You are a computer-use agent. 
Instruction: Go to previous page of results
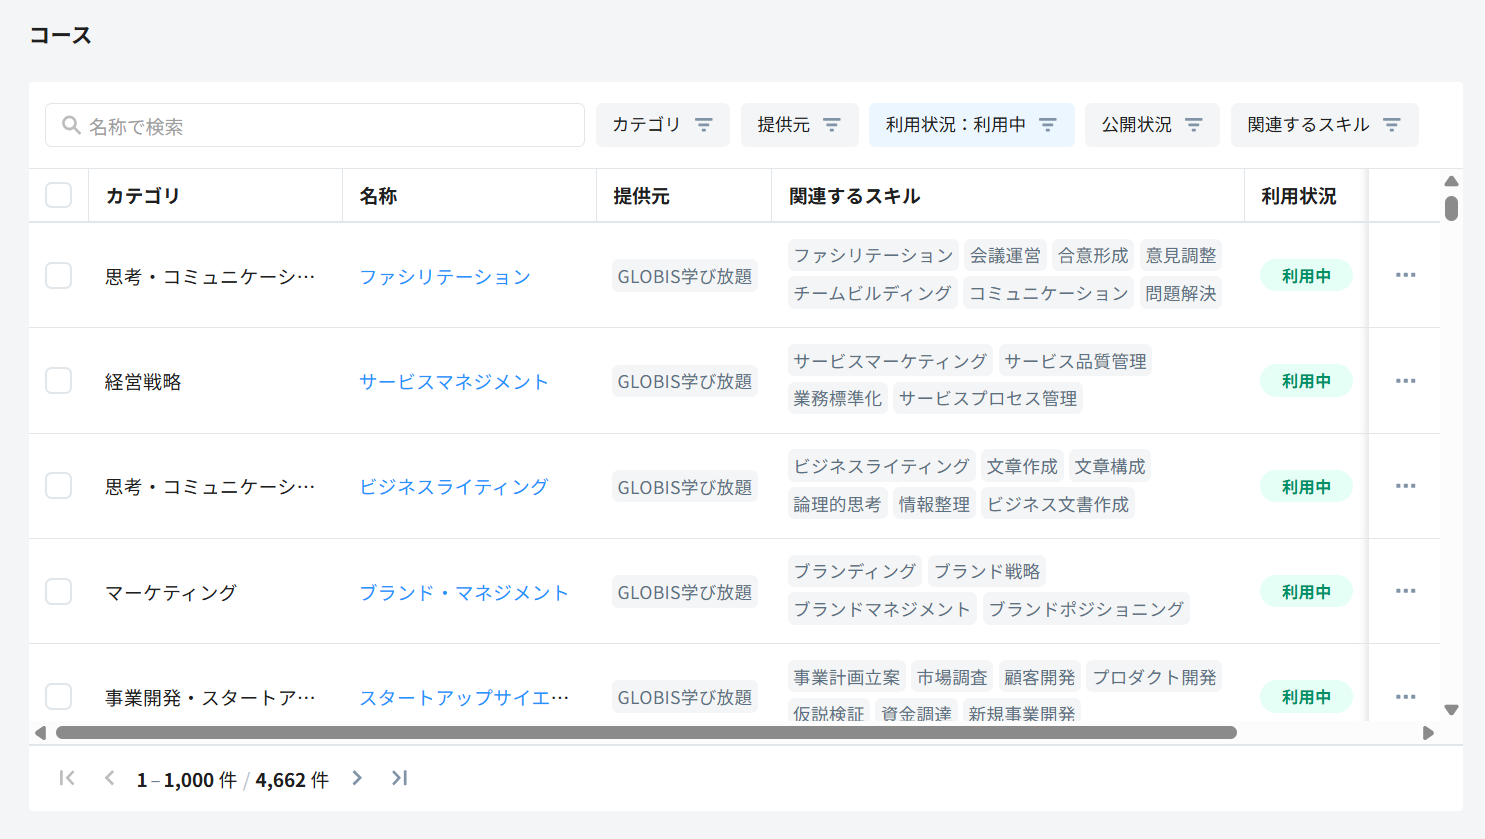[109, 778]
